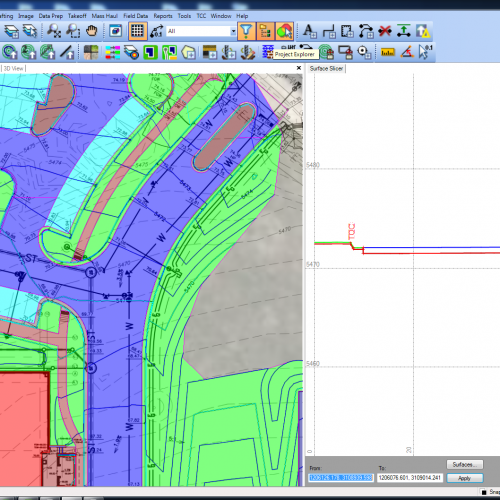Open the Reports menu
500x500 pixels.
(x=163, y=16)
